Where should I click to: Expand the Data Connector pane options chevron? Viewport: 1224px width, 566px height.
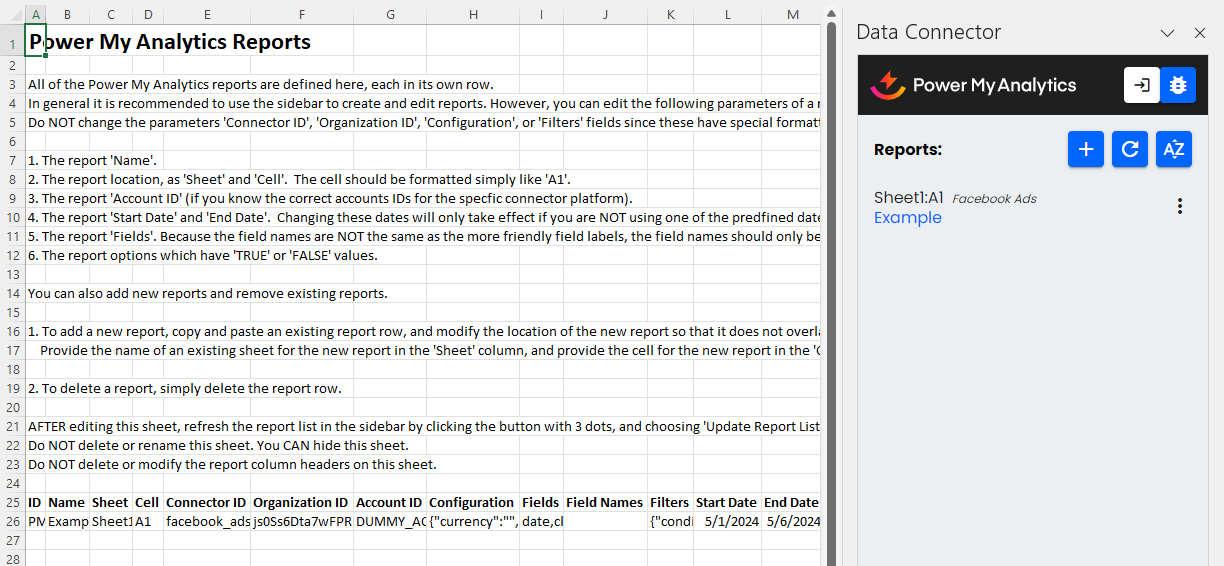(1167, 33)
